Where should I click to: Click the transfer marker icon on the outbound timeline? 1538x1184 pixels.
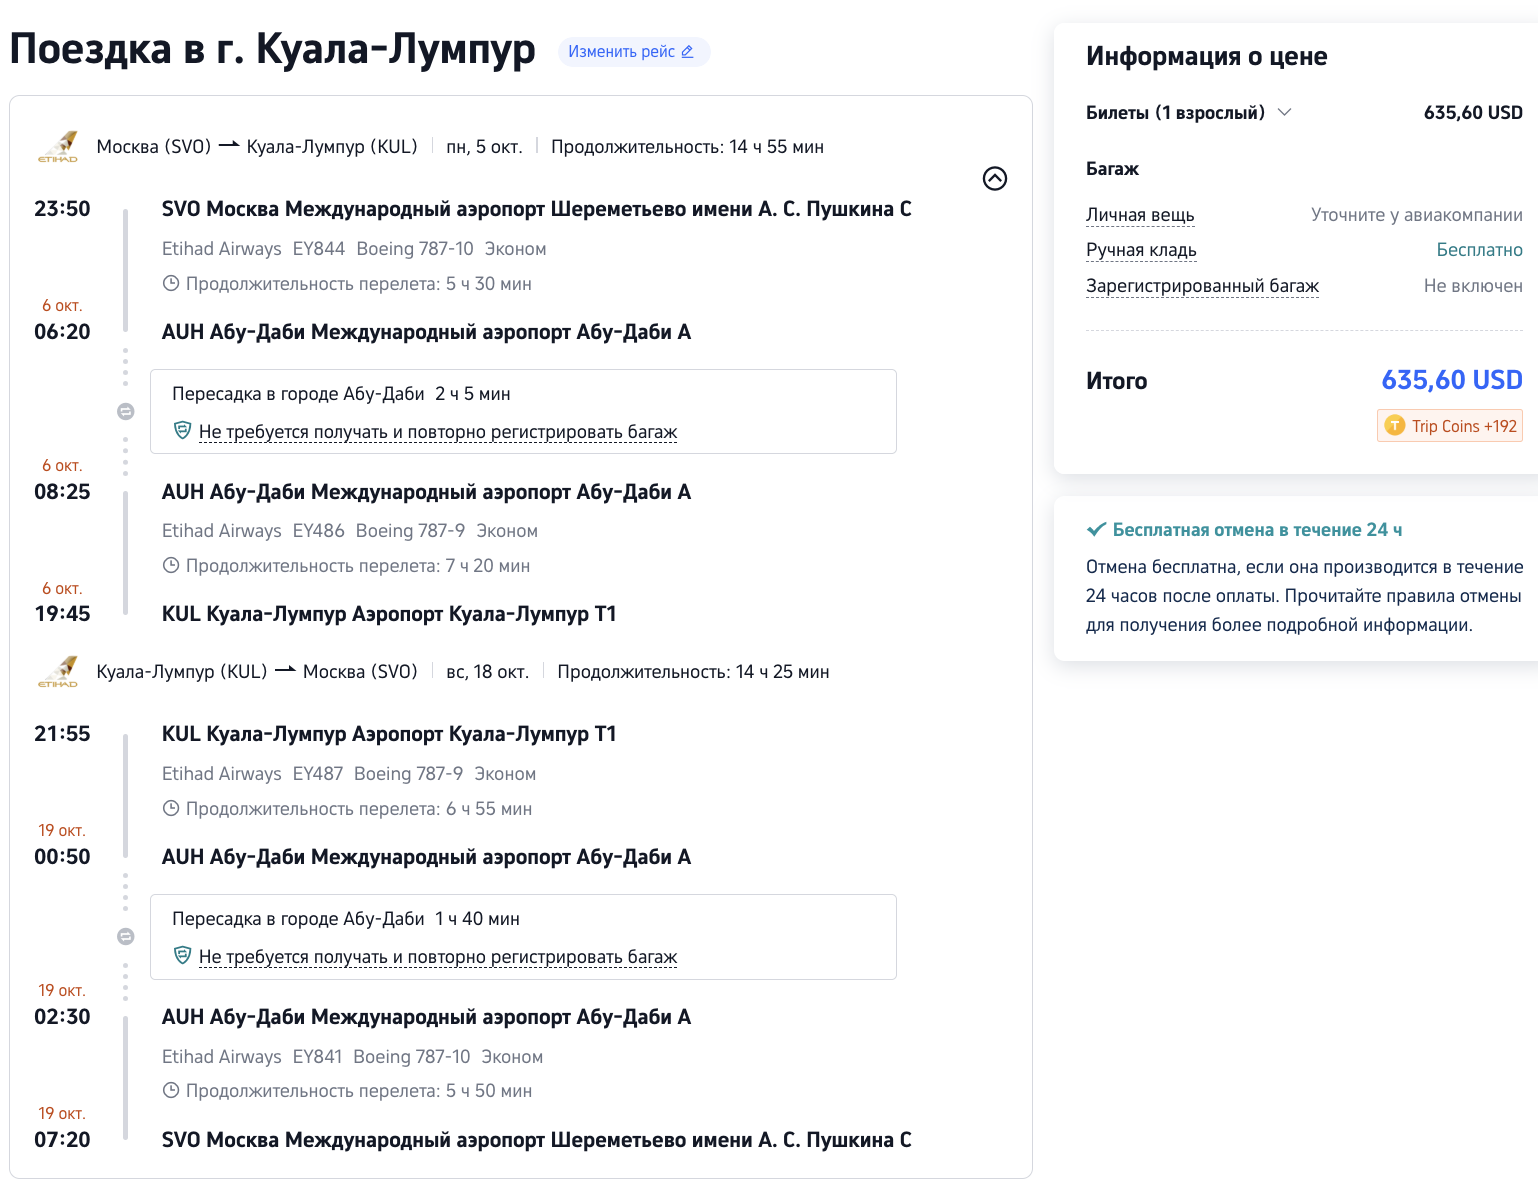pos(126,411)
